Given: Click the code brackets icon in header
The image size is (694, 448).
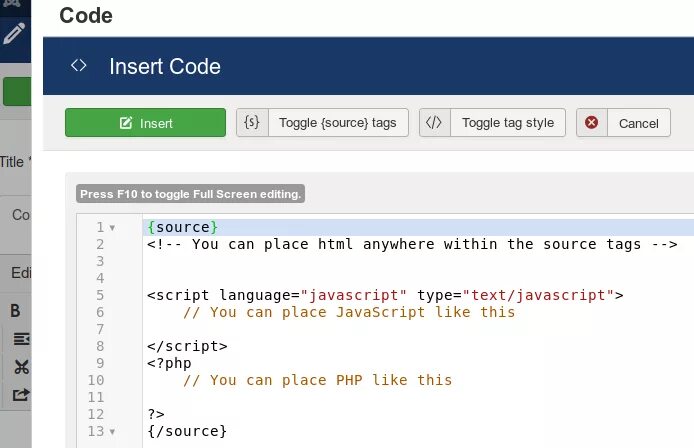Looking at the screenshot, I should pos(79,66).
